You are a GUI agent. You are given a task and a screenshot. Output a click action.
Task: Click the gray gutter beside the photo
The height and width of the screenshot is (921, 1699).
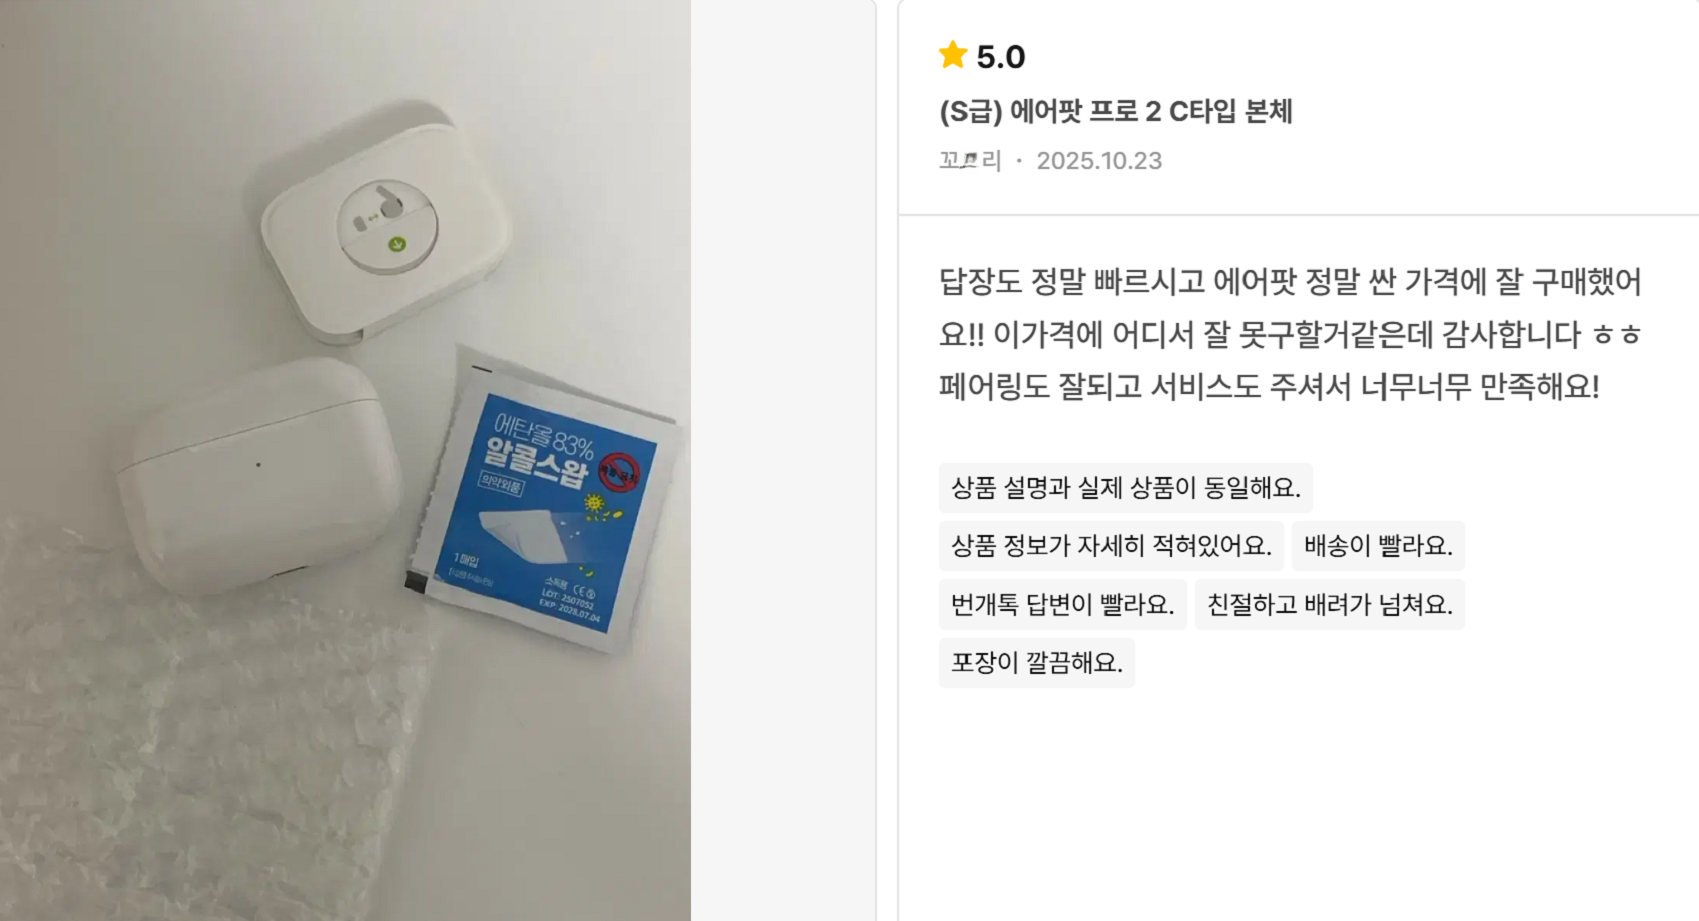[x=783, y=460]
